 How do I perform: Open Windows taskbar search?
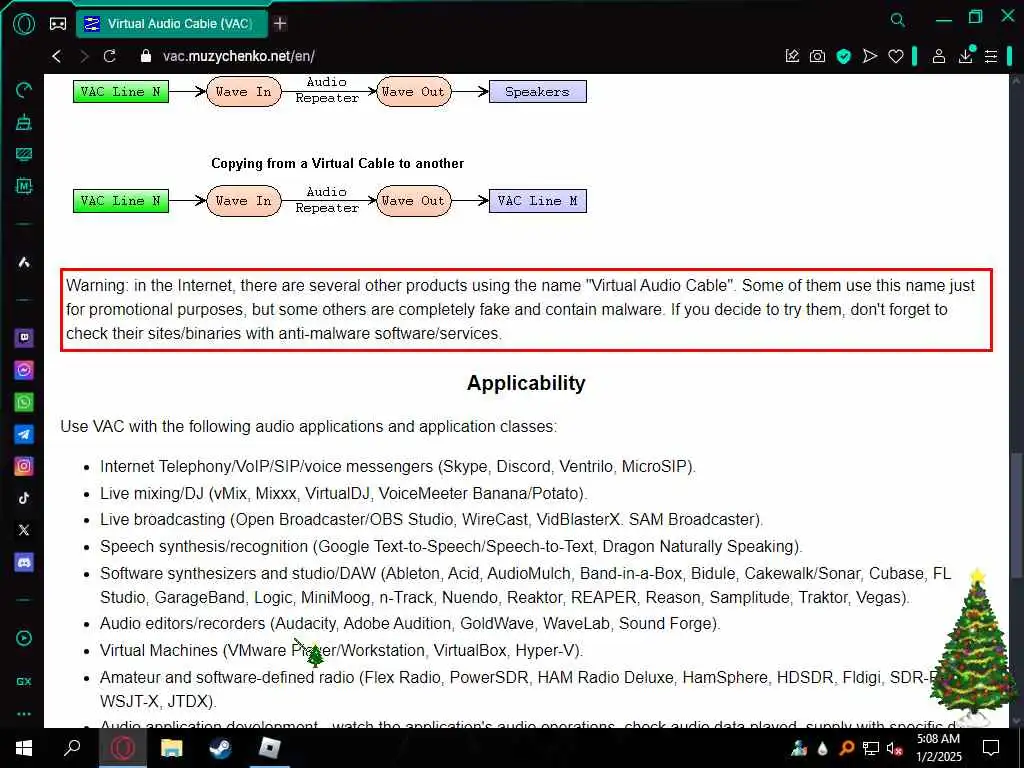[72, 748]
